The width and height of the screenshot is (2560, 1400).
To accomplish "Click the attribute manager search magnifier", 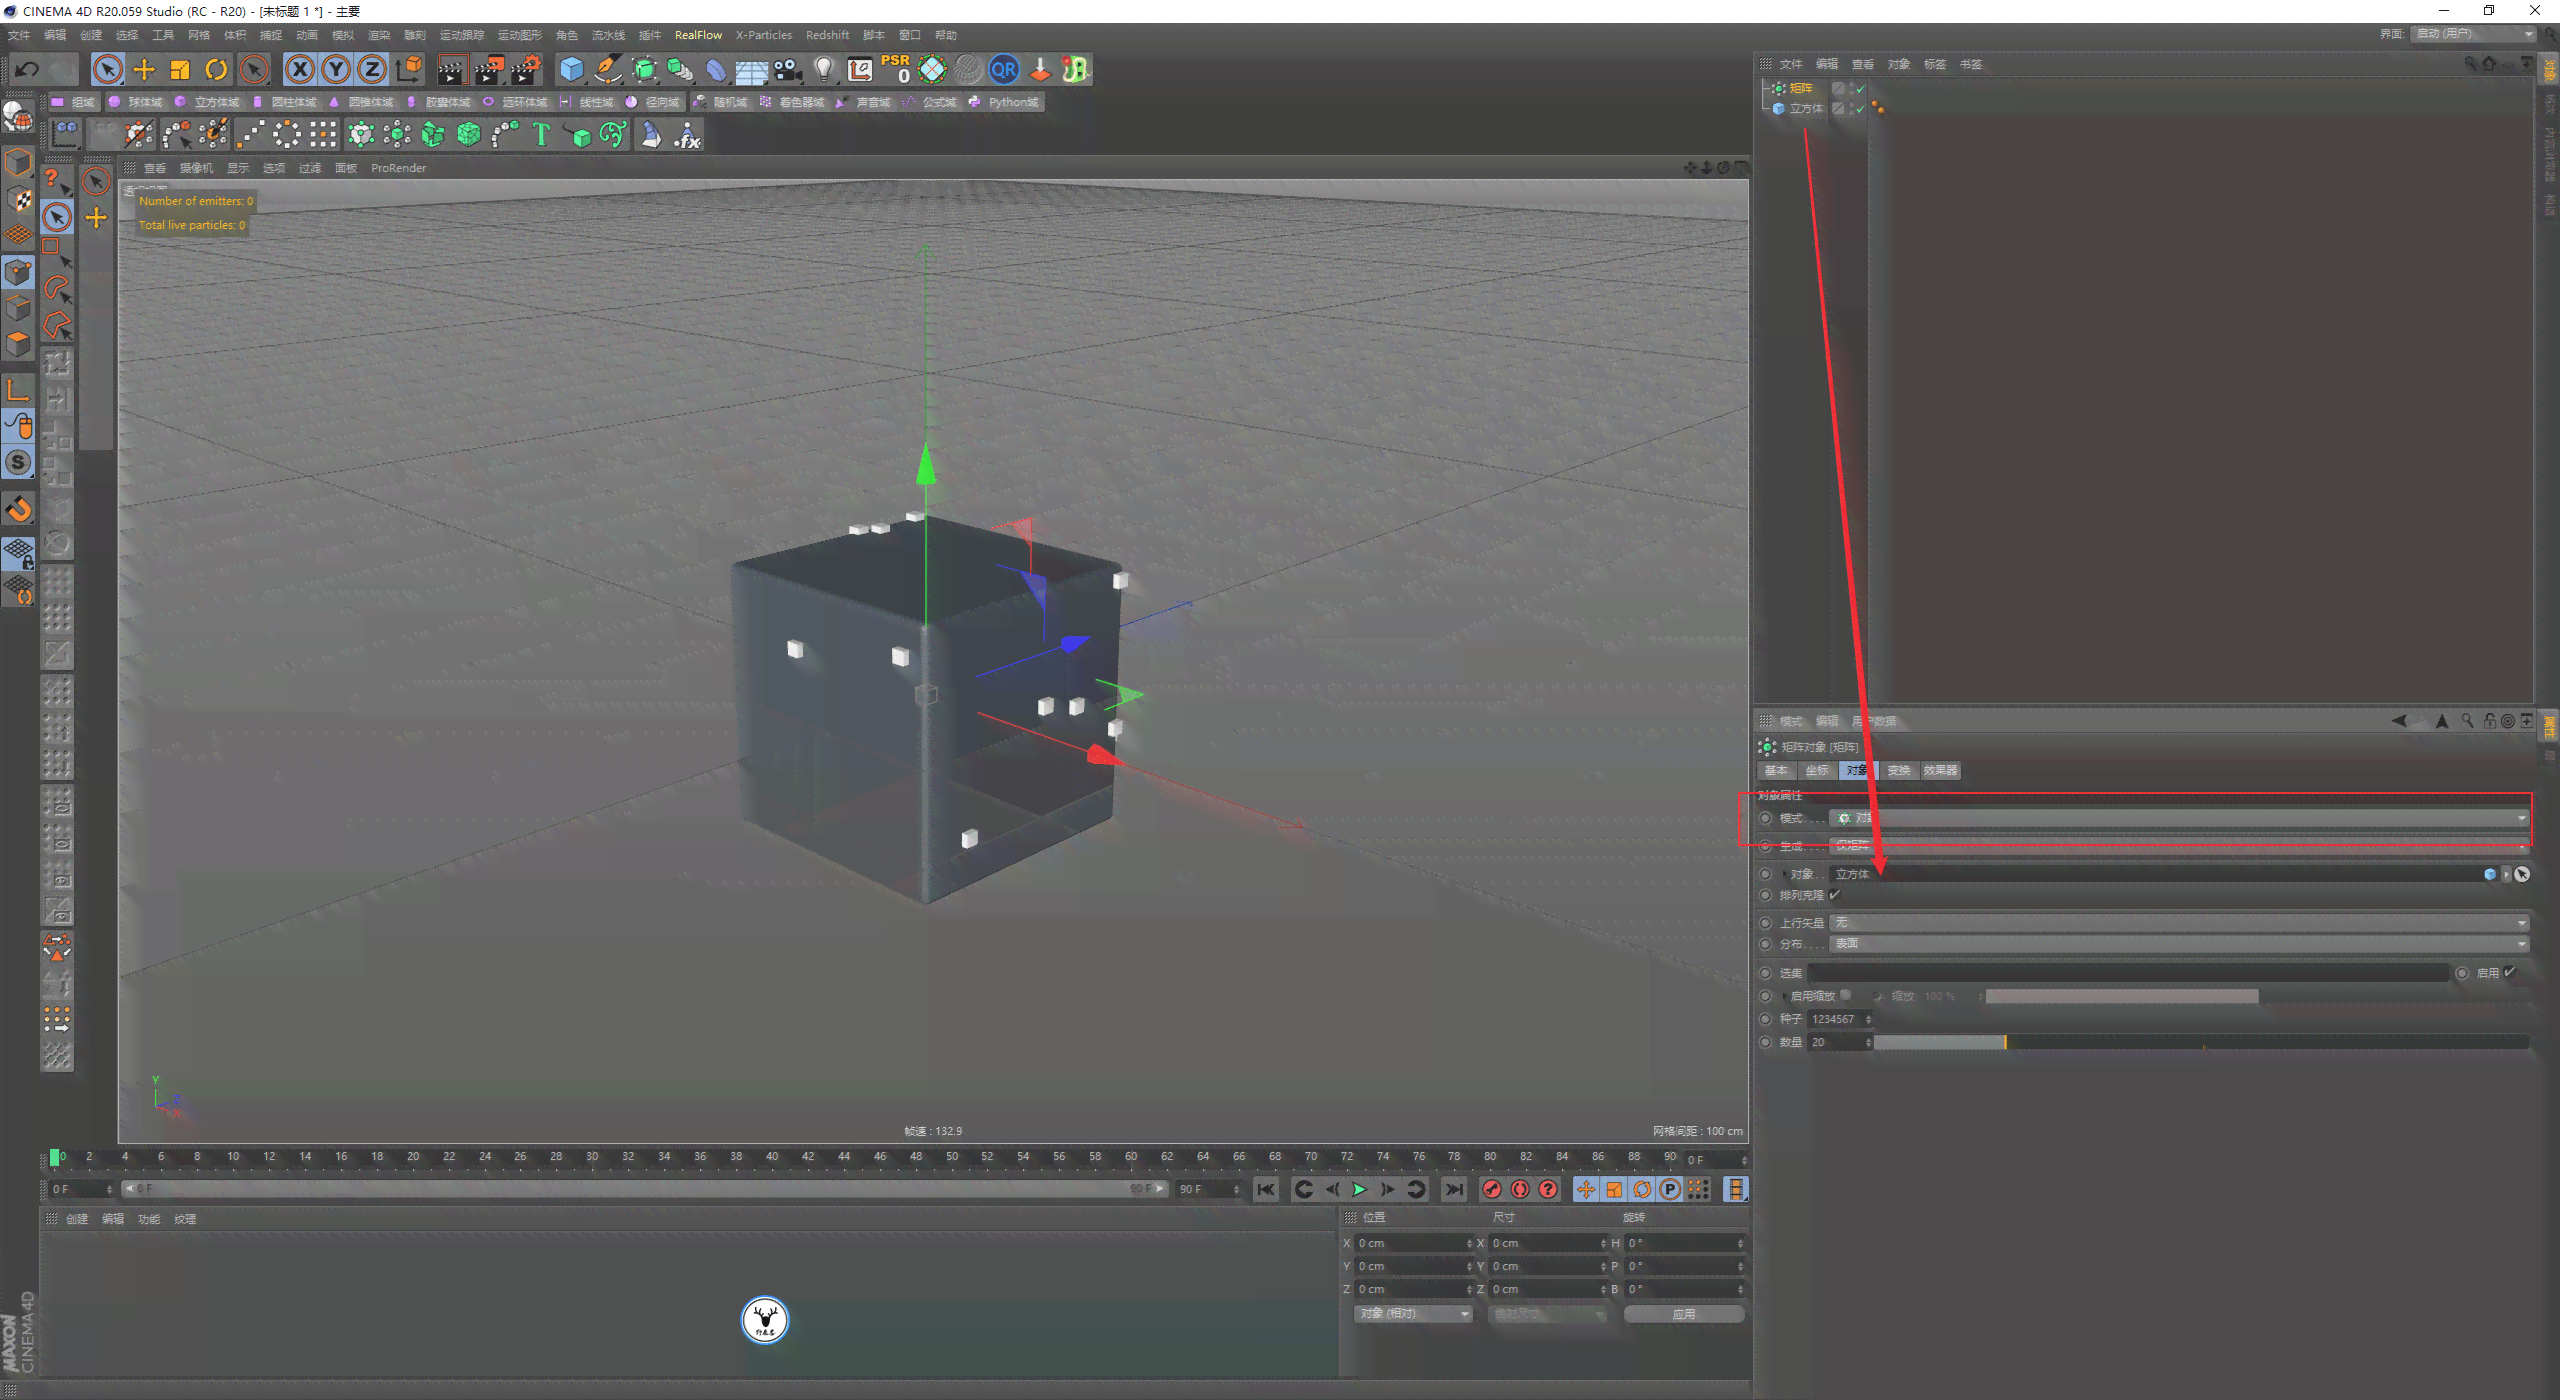I will (x=2467, y=721).
